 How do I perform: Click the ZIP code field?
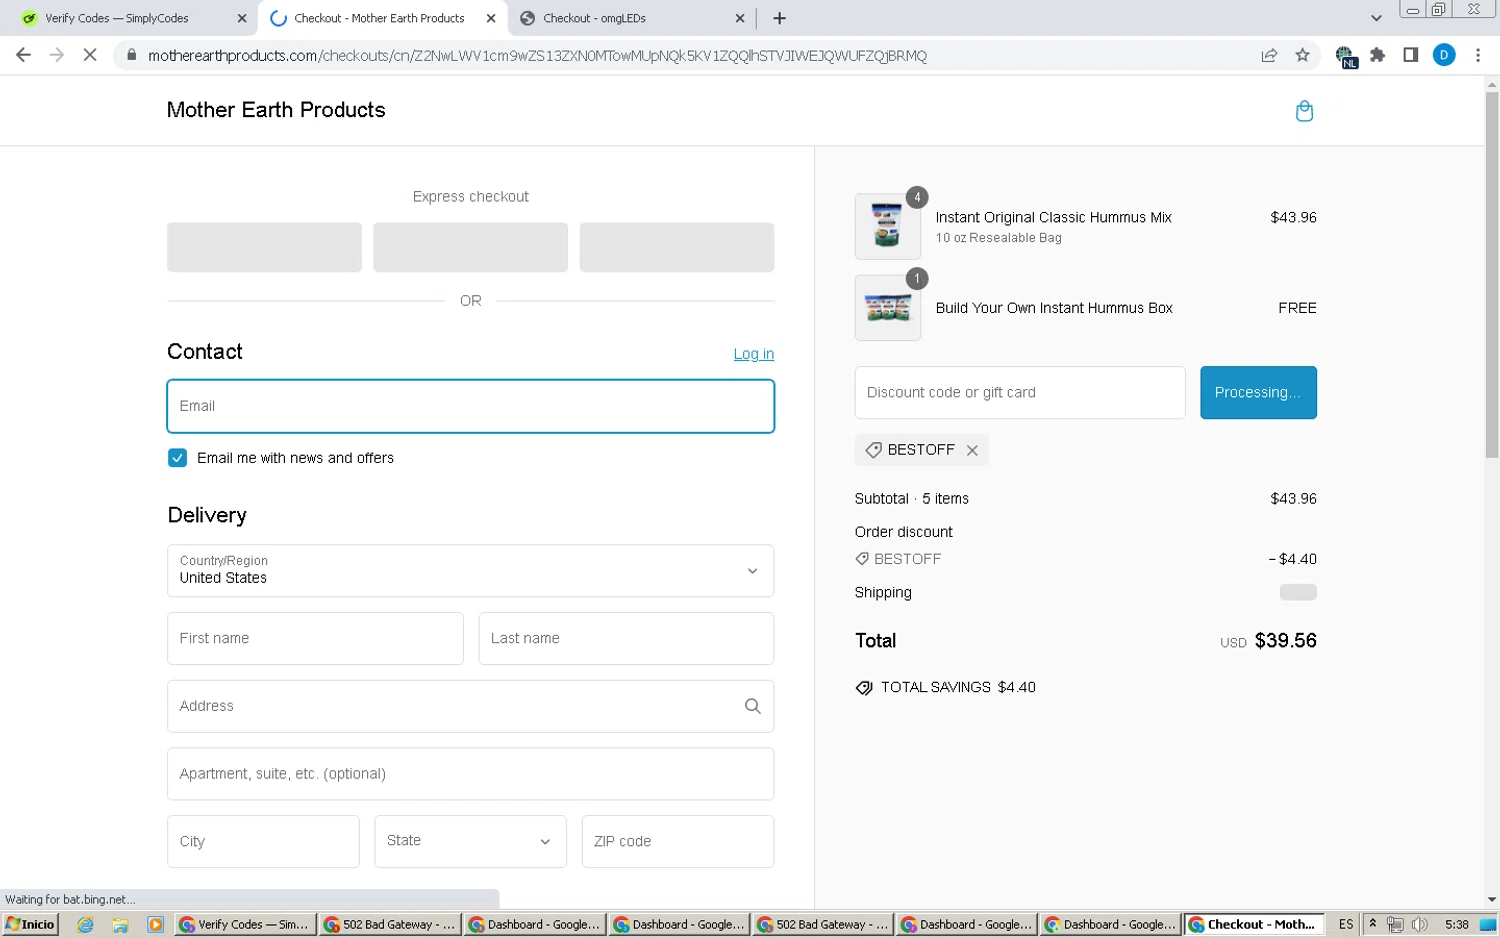678,841
